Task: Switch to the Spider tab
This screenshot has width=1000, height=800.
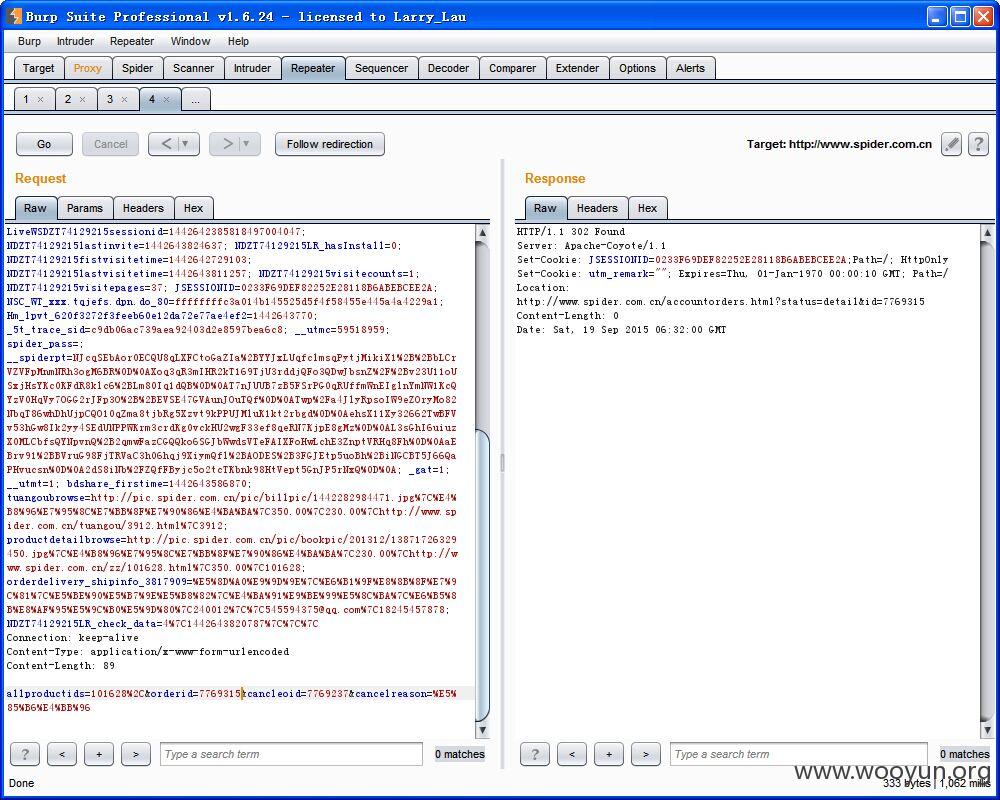Action: click(138, 68)
